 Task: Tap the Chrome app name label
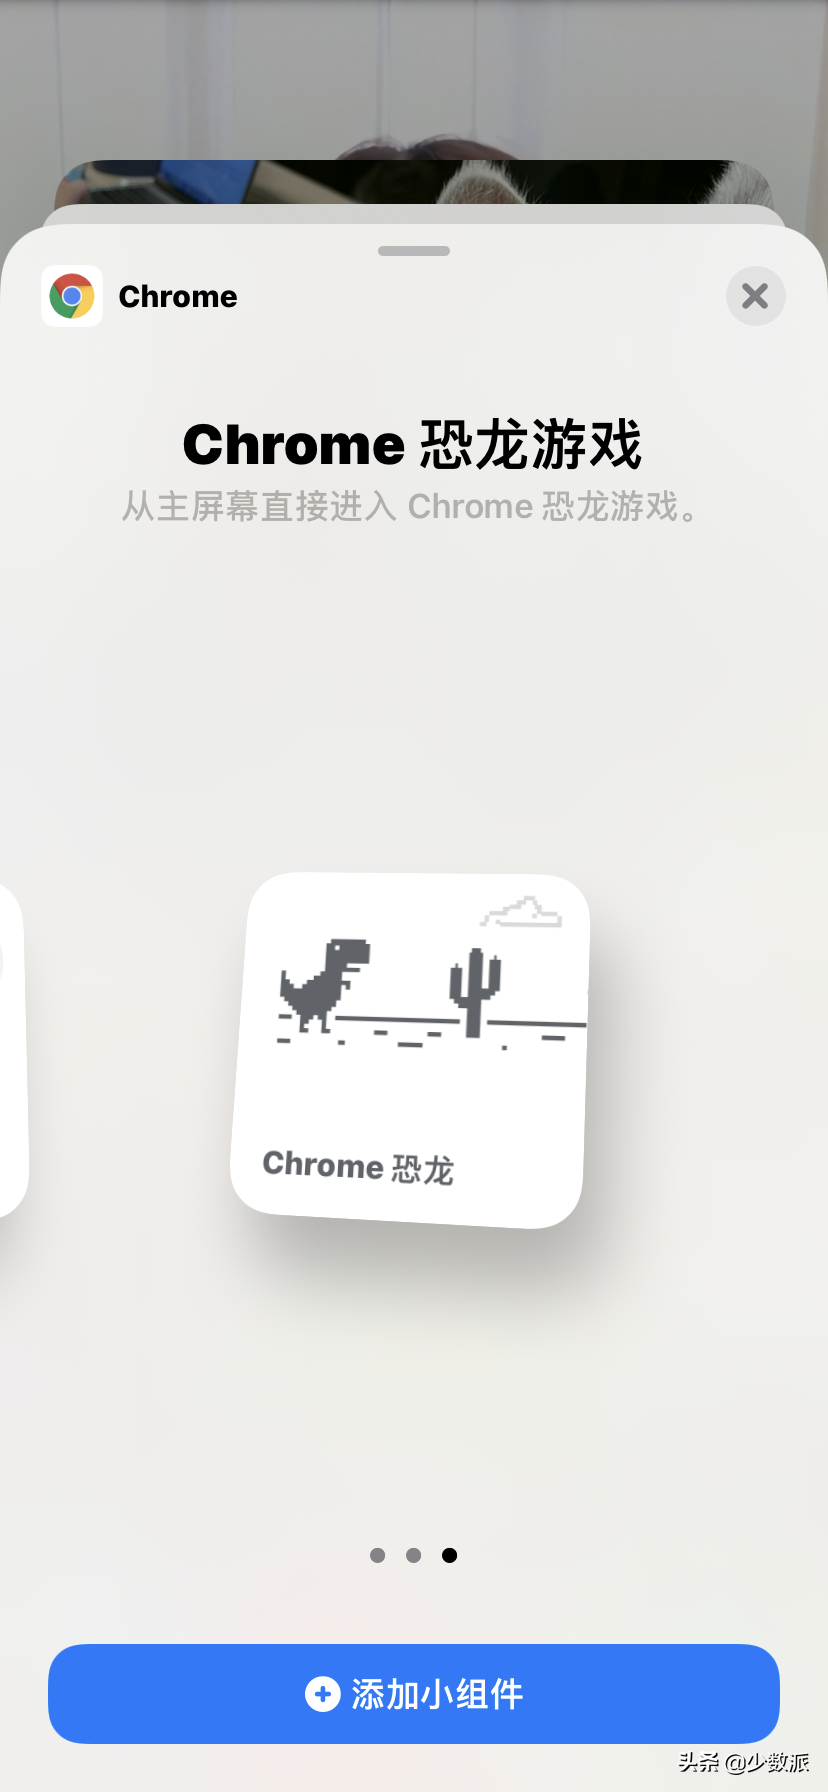coord(178,297)
